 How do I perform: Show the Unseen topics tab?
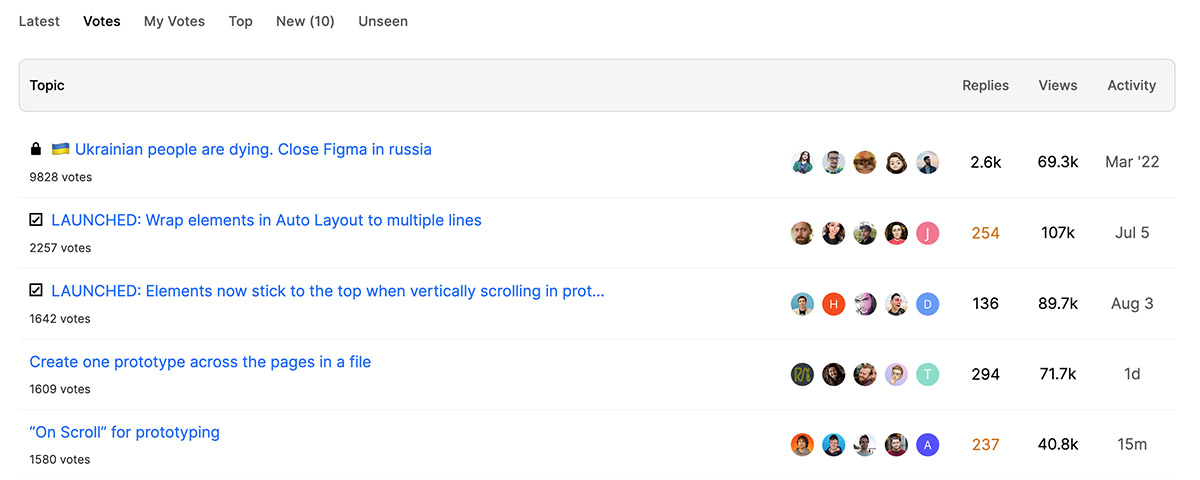pos(383,21)
